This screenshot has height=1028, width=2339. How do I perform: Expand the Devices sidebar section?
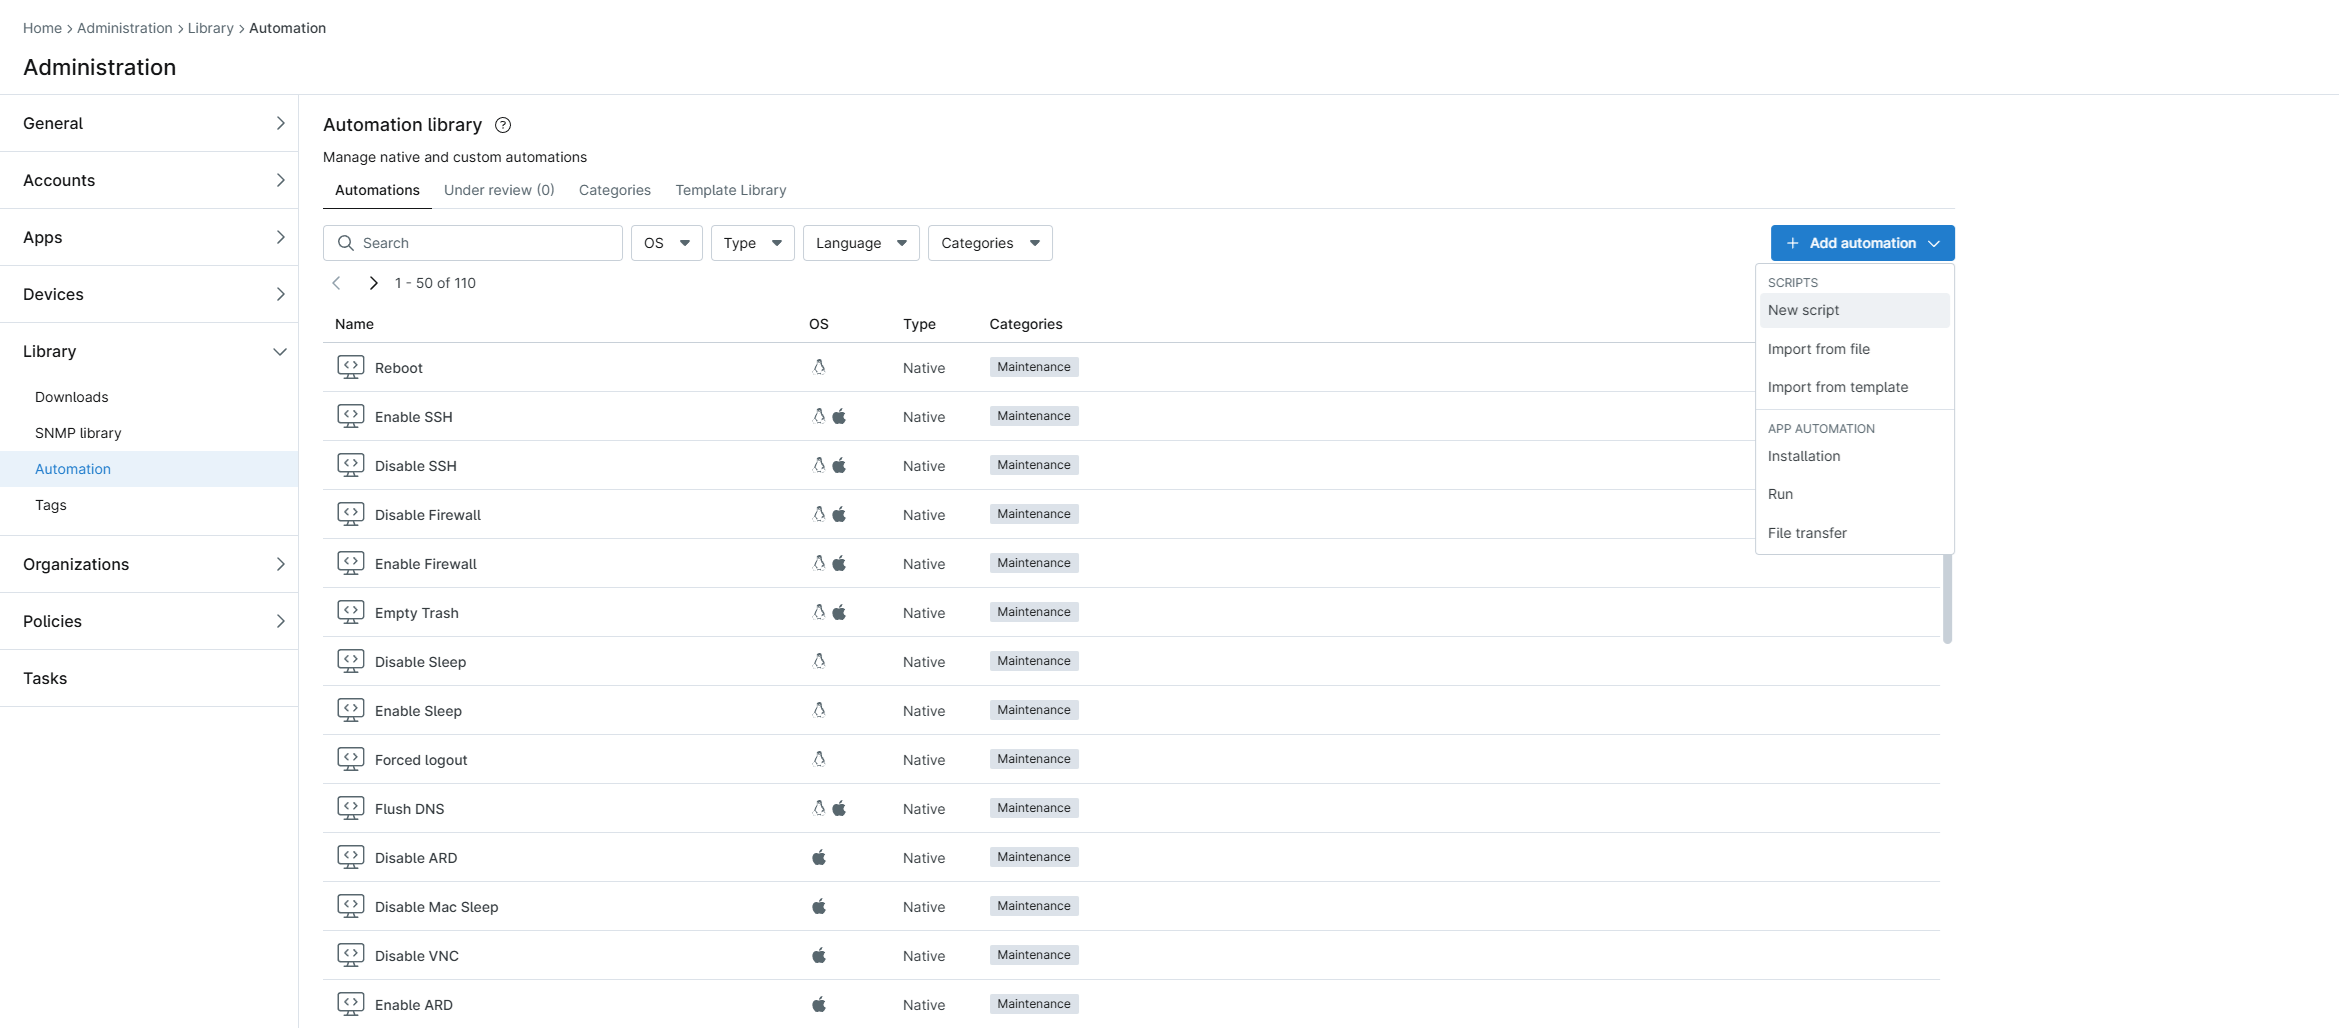pyautogui.click(x=149, y=294)
